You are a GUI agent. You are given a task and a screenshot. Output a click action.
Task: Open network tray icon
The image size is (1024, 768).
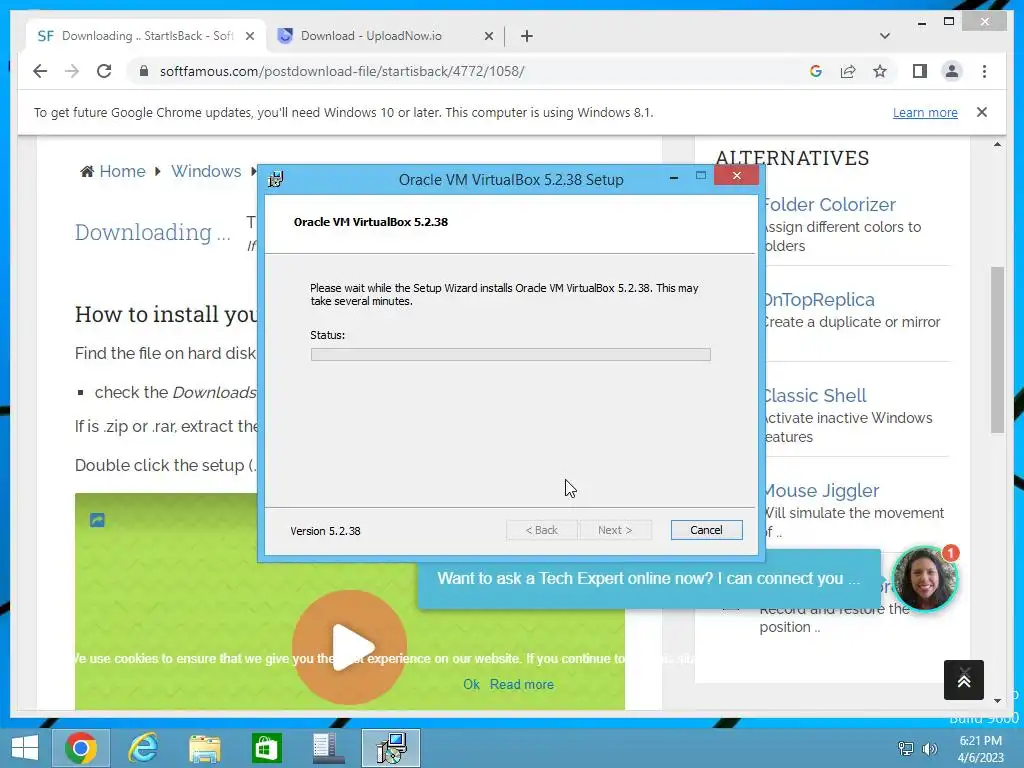pos(906,748)
